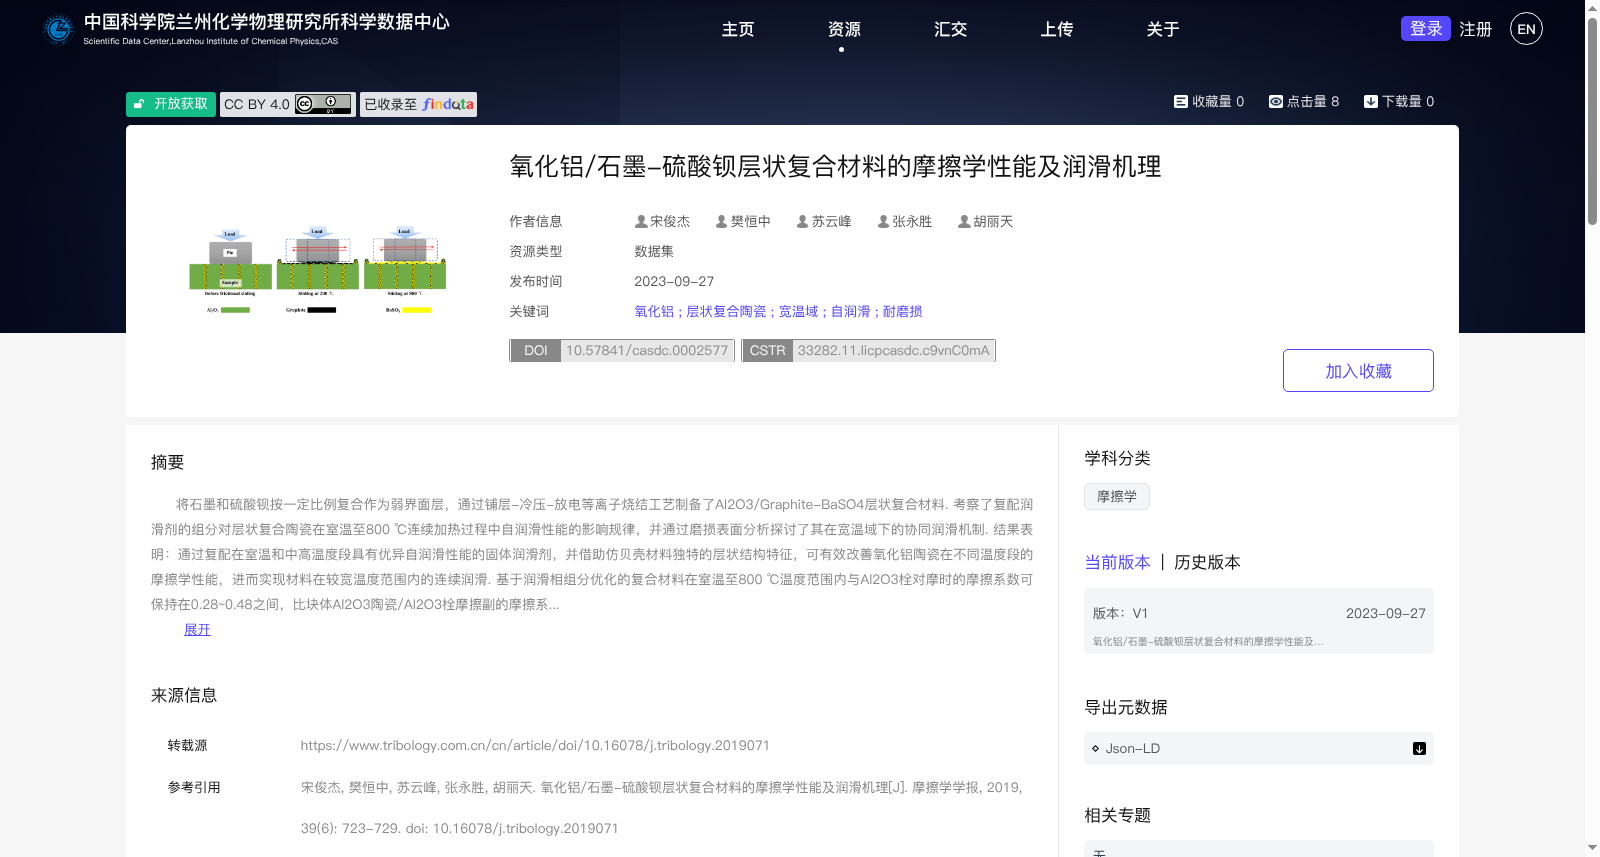
Task: Click the CC BY 4.0 license badge
Action: click(x=288, y=104)
